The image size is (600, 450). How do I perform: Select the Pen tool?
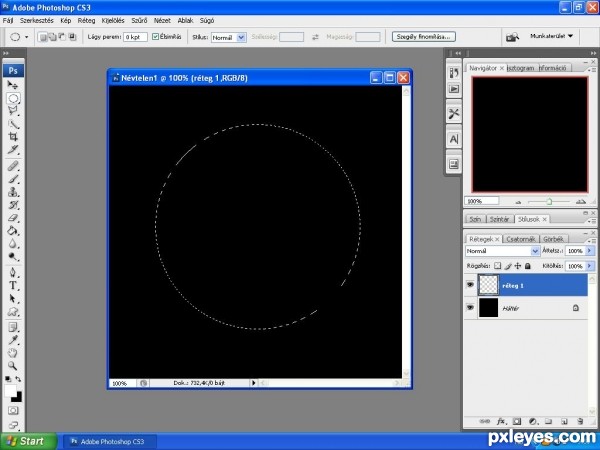[13, 272]
